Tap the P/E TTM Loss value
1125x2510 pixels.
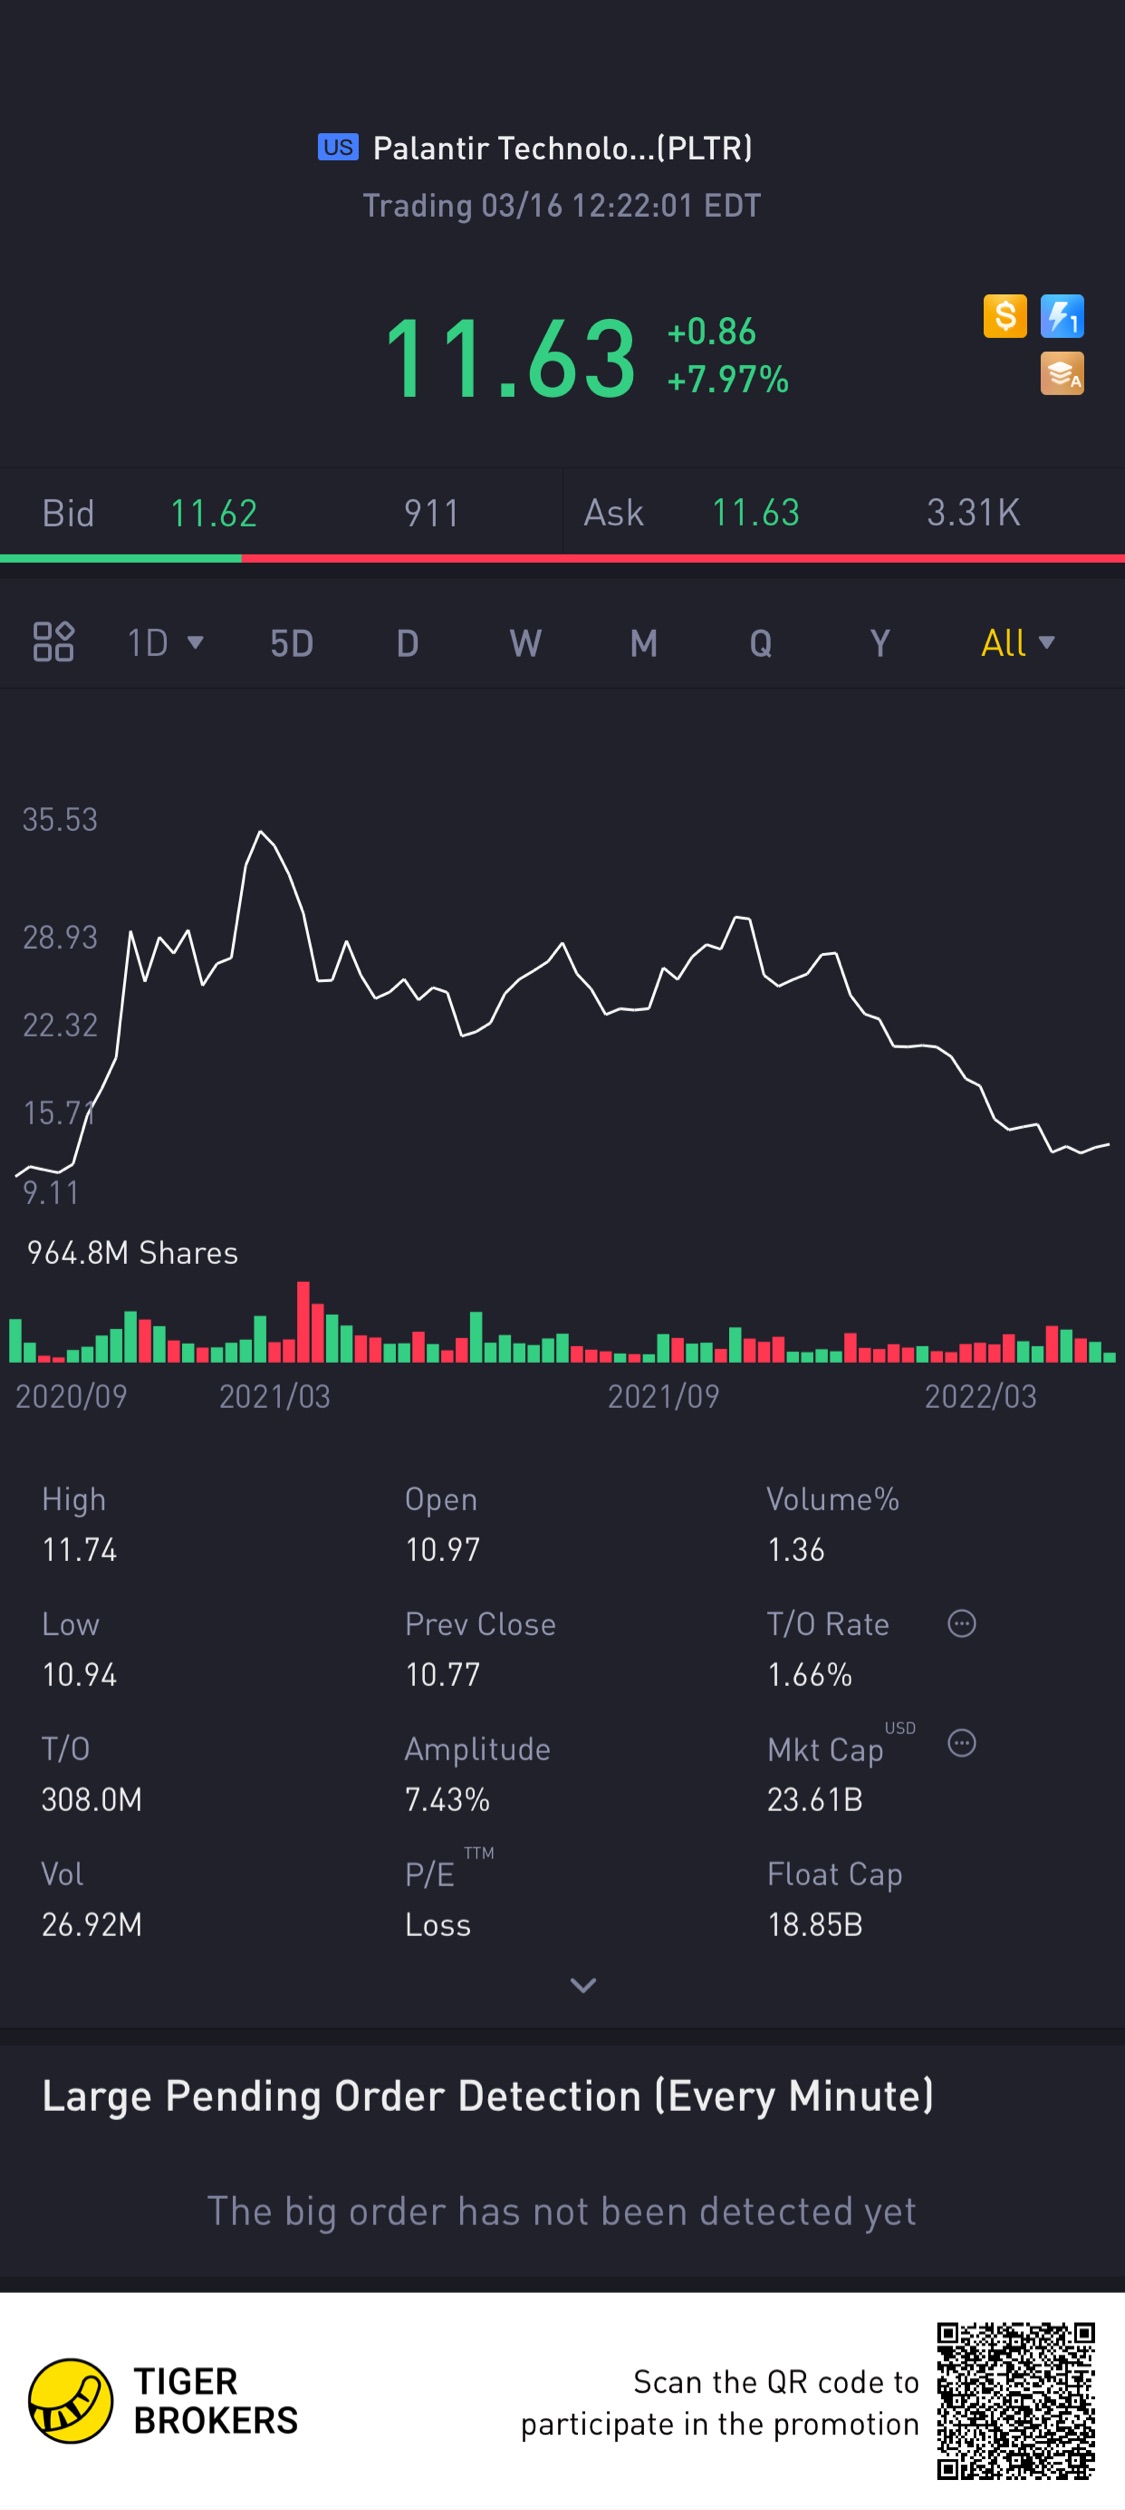click(438, 1924)
